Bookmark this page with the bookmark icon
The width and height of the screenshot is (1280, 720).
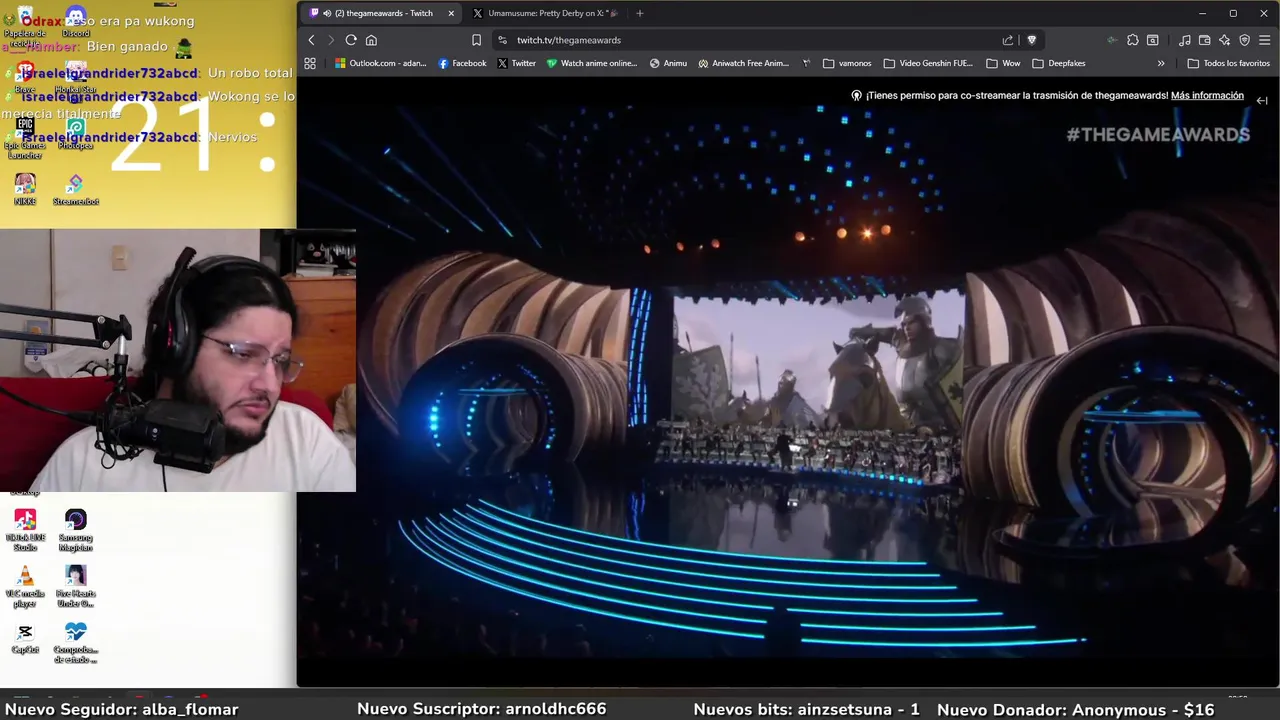[x=476, y=40]
